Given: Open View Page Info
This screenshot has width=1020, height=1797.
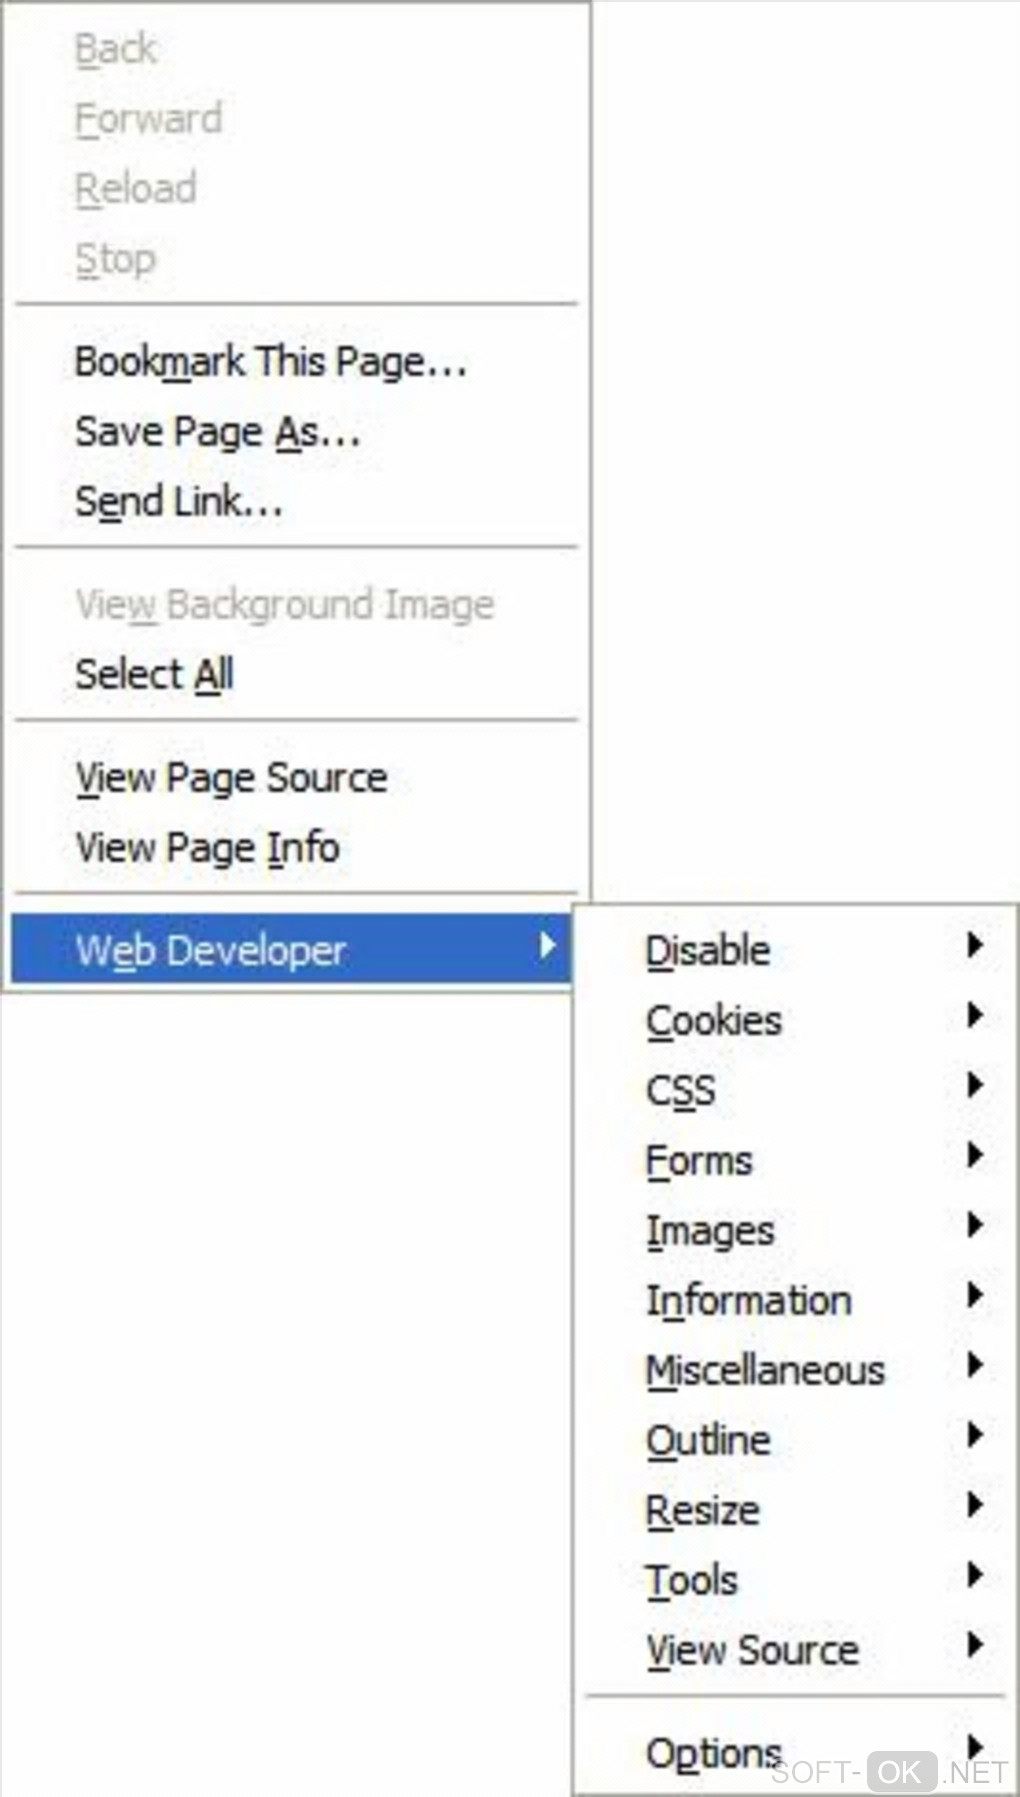Looking at the screenshot, I should point(207,848).
